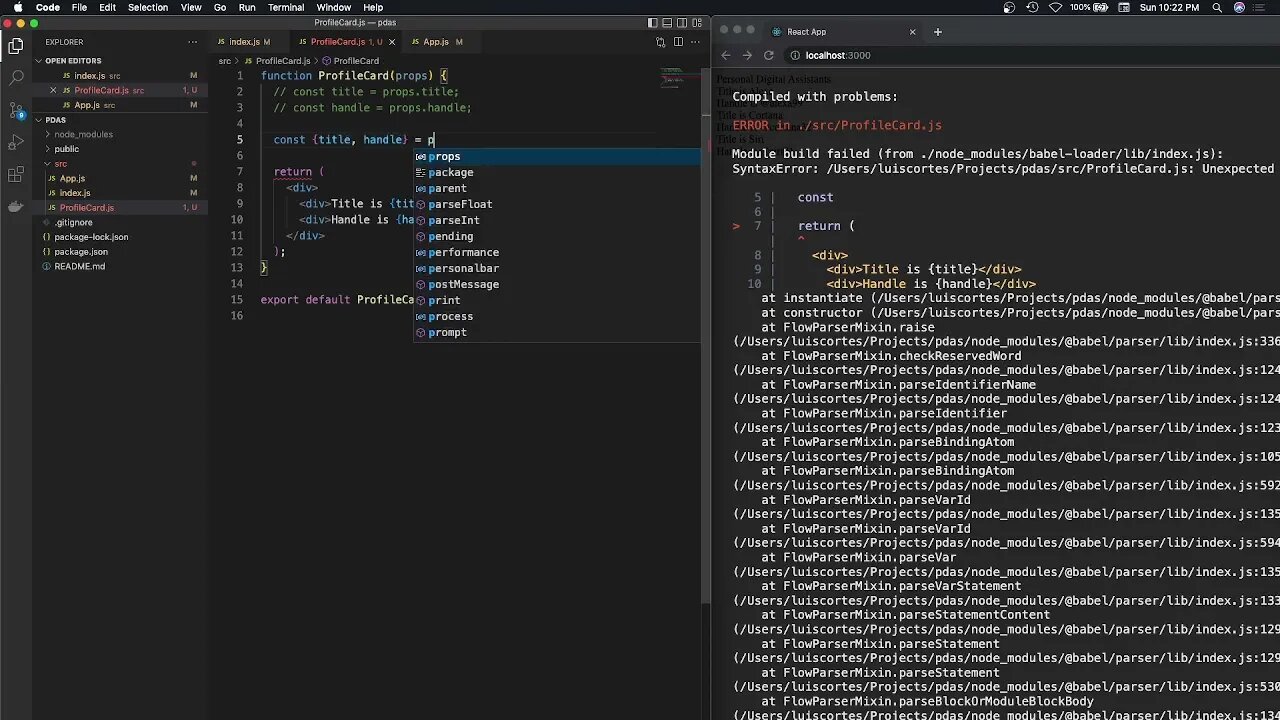The image size is (1280, 720).
Task: Open Time Machine menu bar icon
Action: (1033, 7)
